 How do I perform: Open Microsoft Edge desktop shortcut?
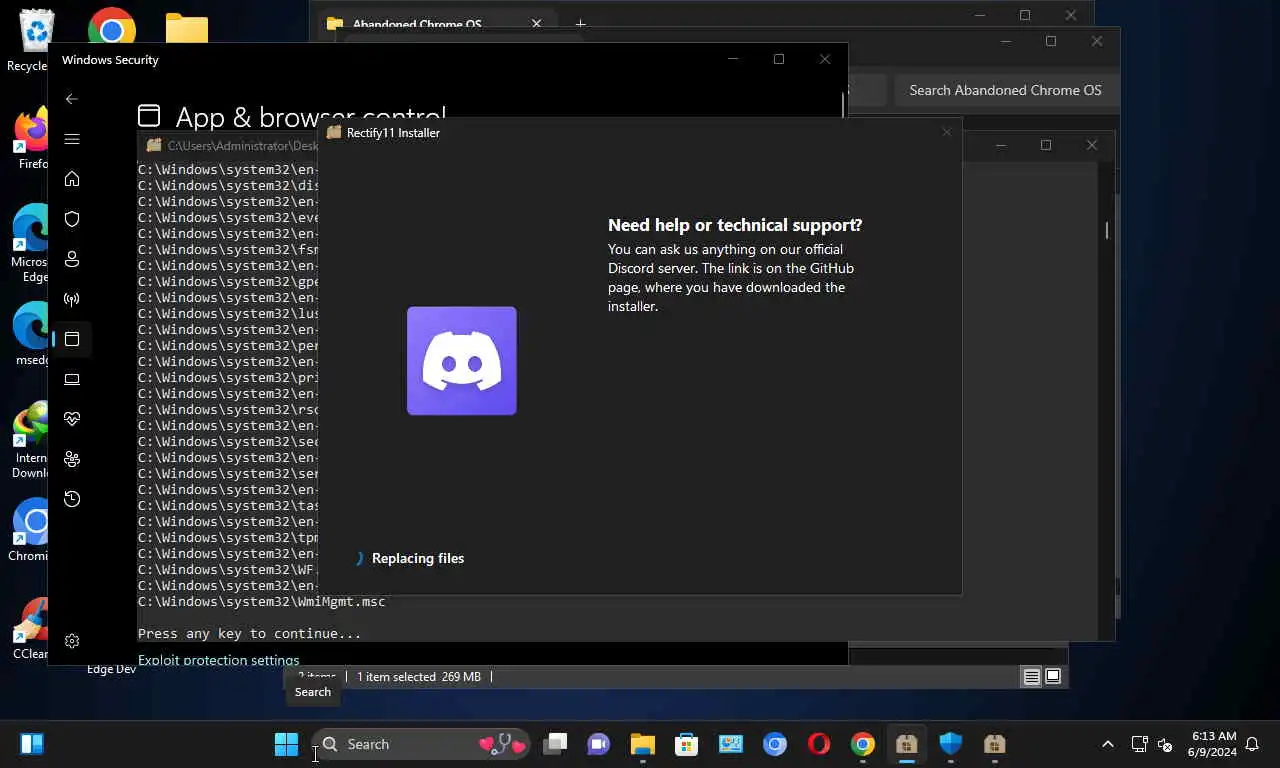point(32,243)
